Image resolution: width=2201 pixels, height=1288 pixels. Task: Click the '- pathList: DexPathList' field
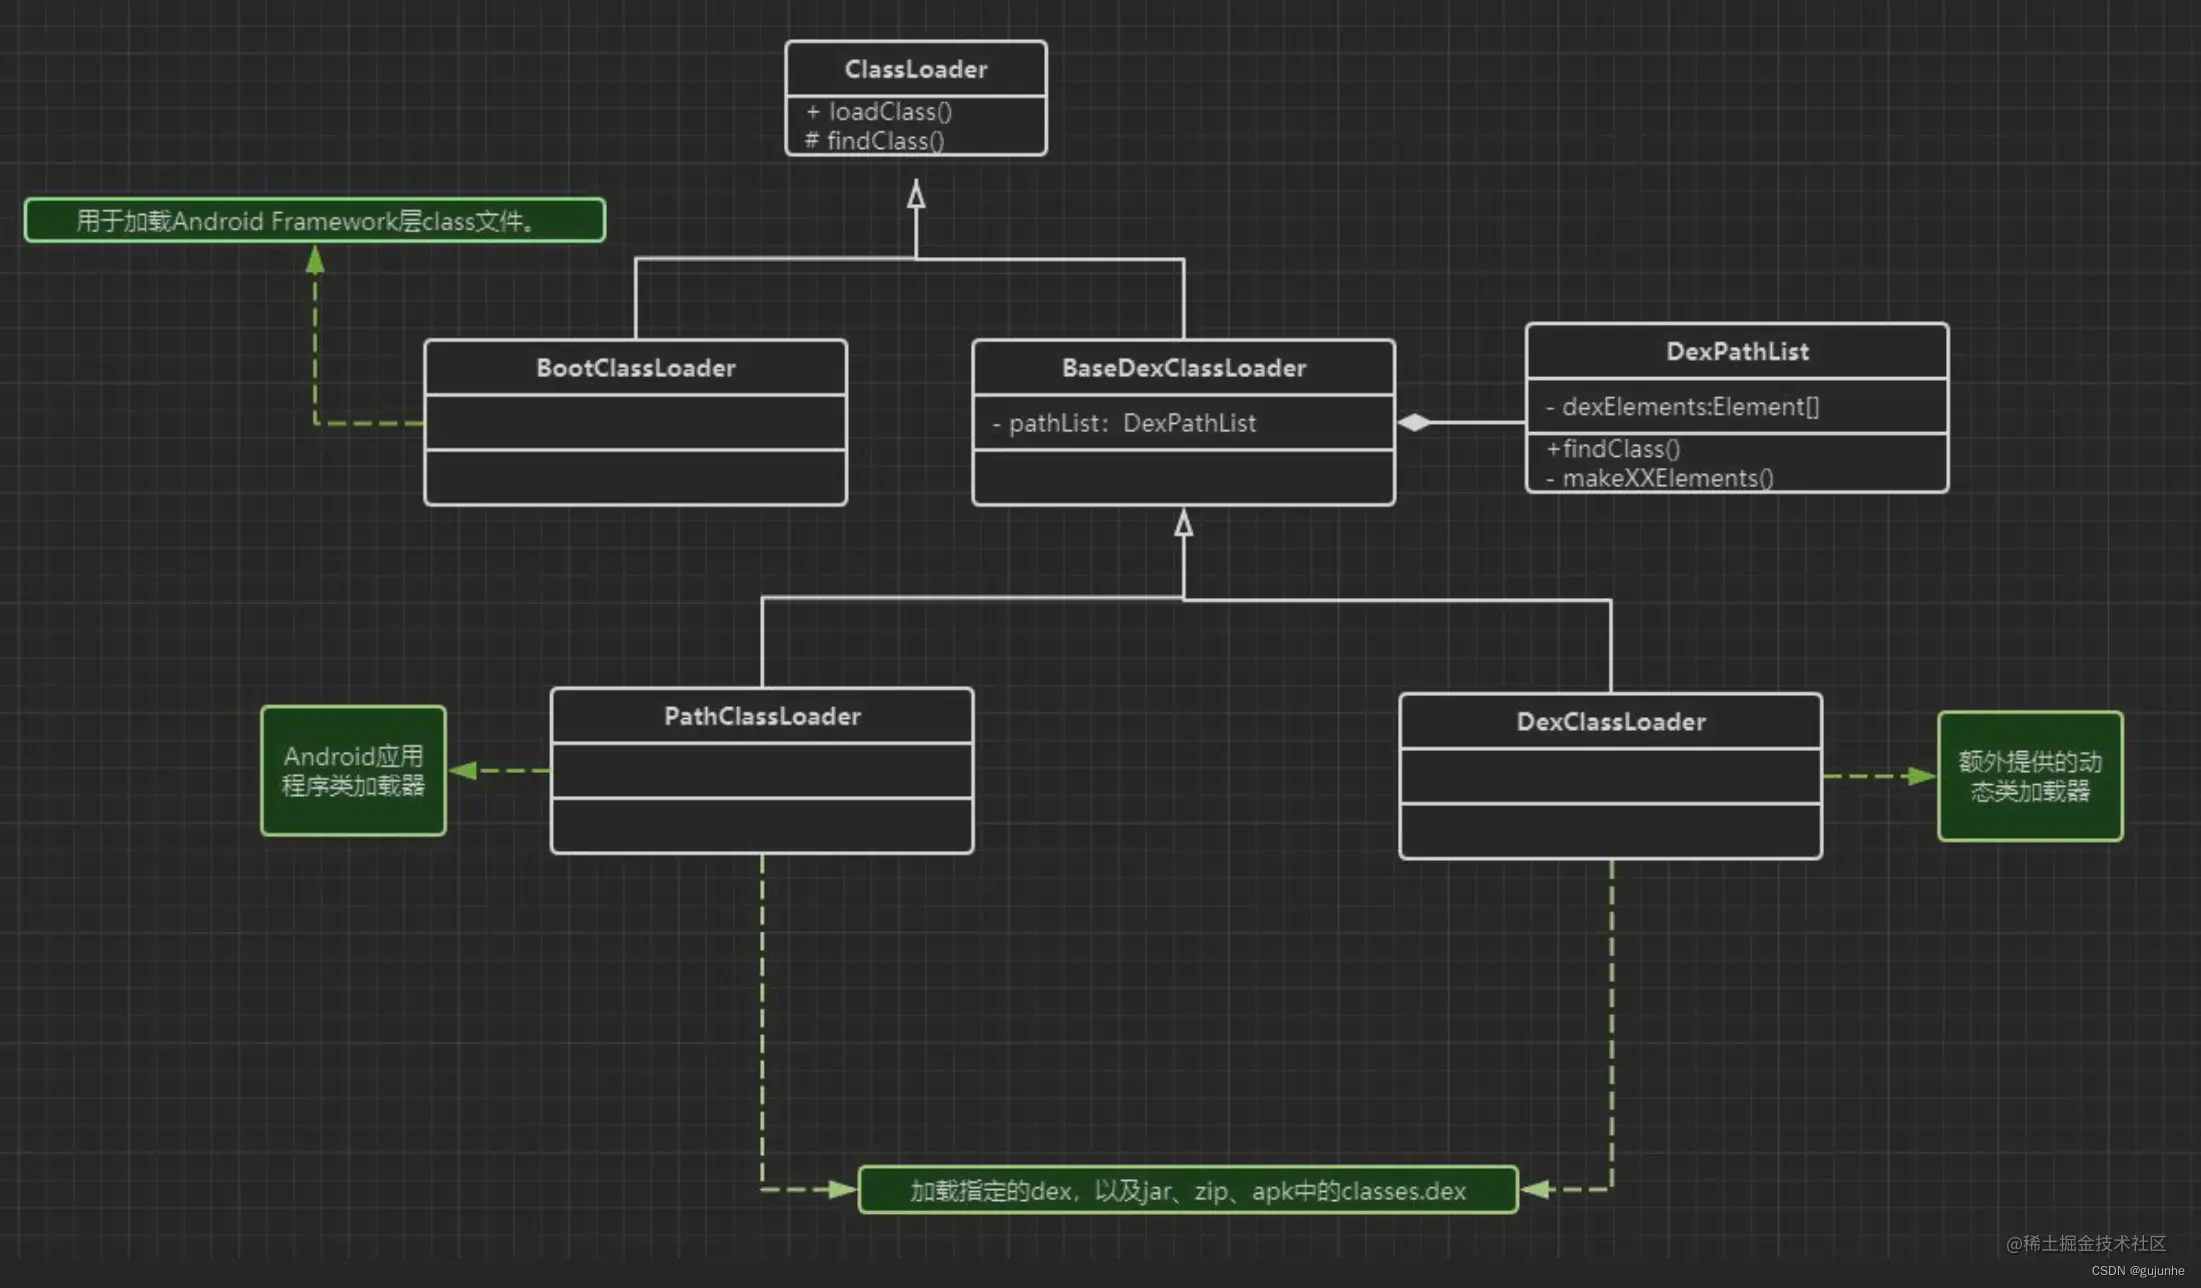(x=1124, y=423)
